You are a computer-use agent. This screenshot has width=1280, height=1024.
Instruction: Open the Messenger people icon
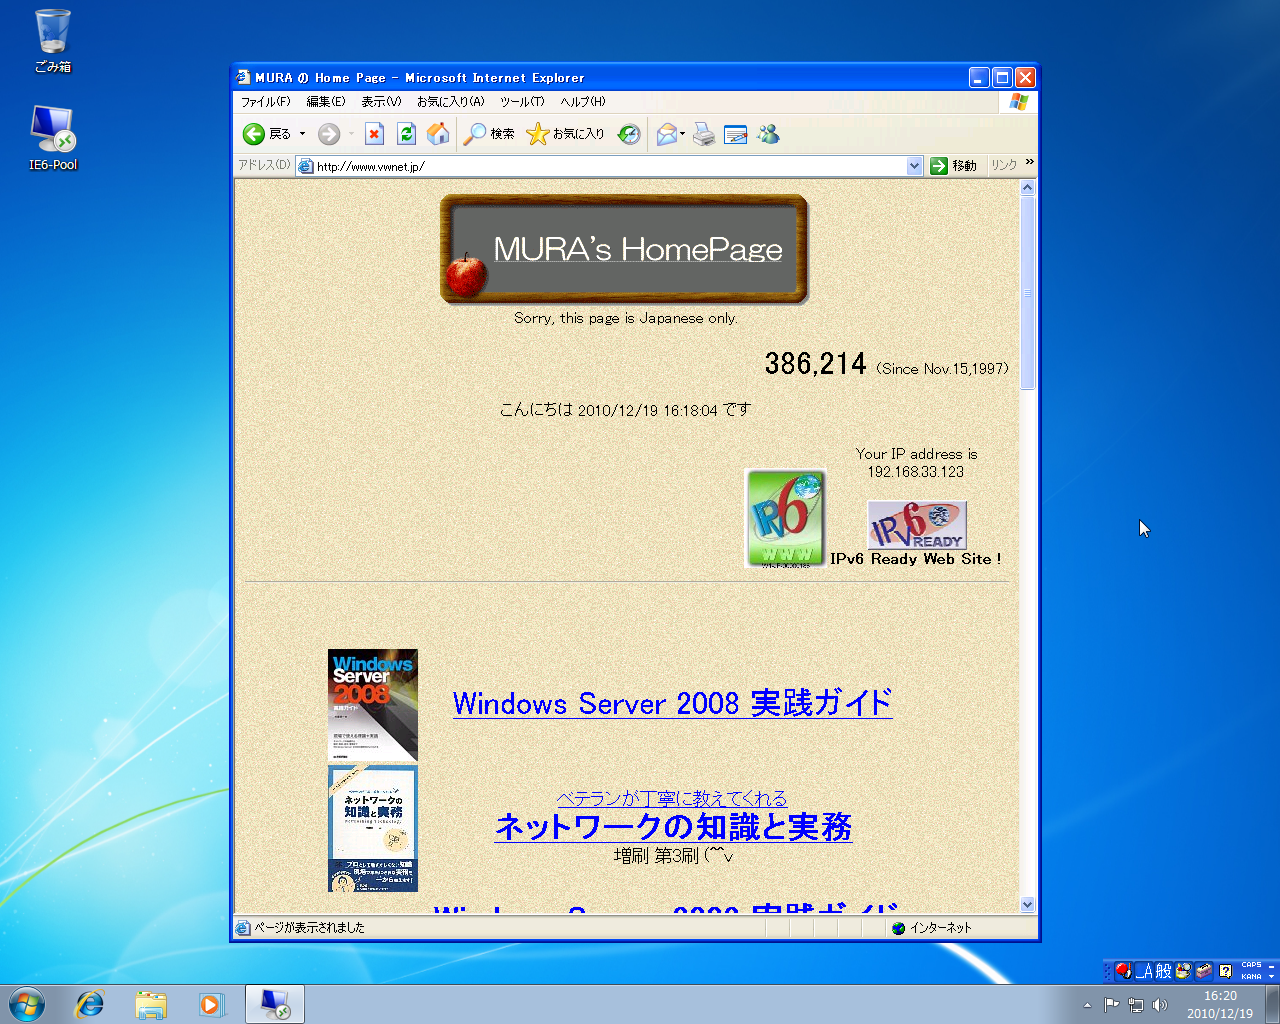768,134
